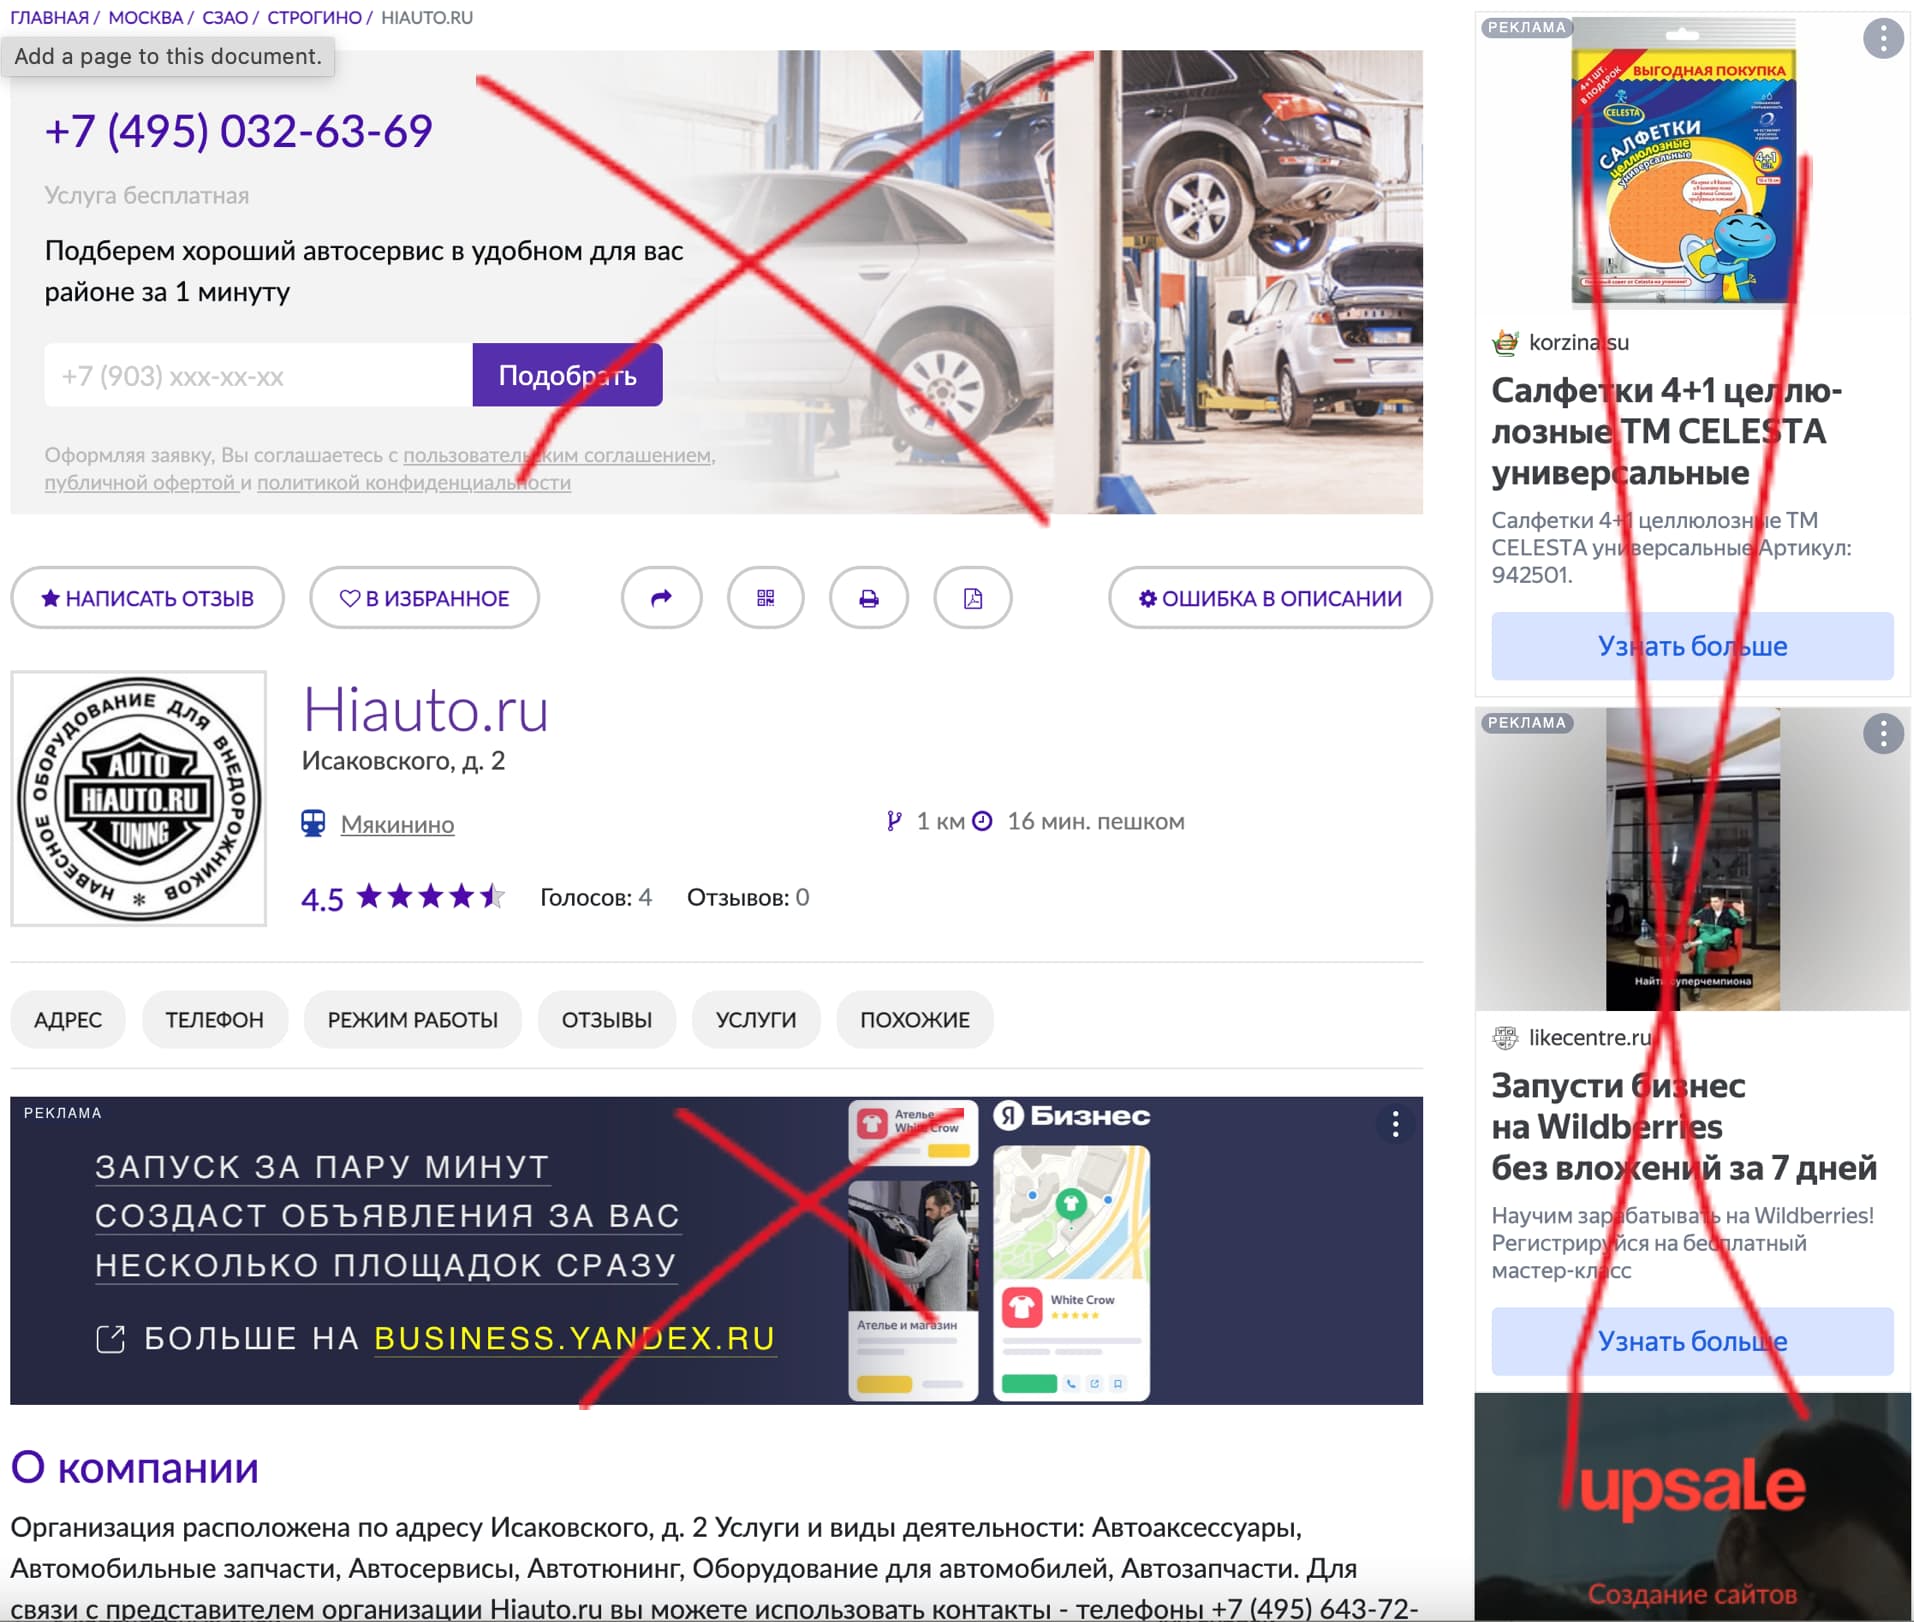Click the Написать отзыв button
This screenshot has height=1622, width=1914.
pyautogui.click(x=148, y=598)
